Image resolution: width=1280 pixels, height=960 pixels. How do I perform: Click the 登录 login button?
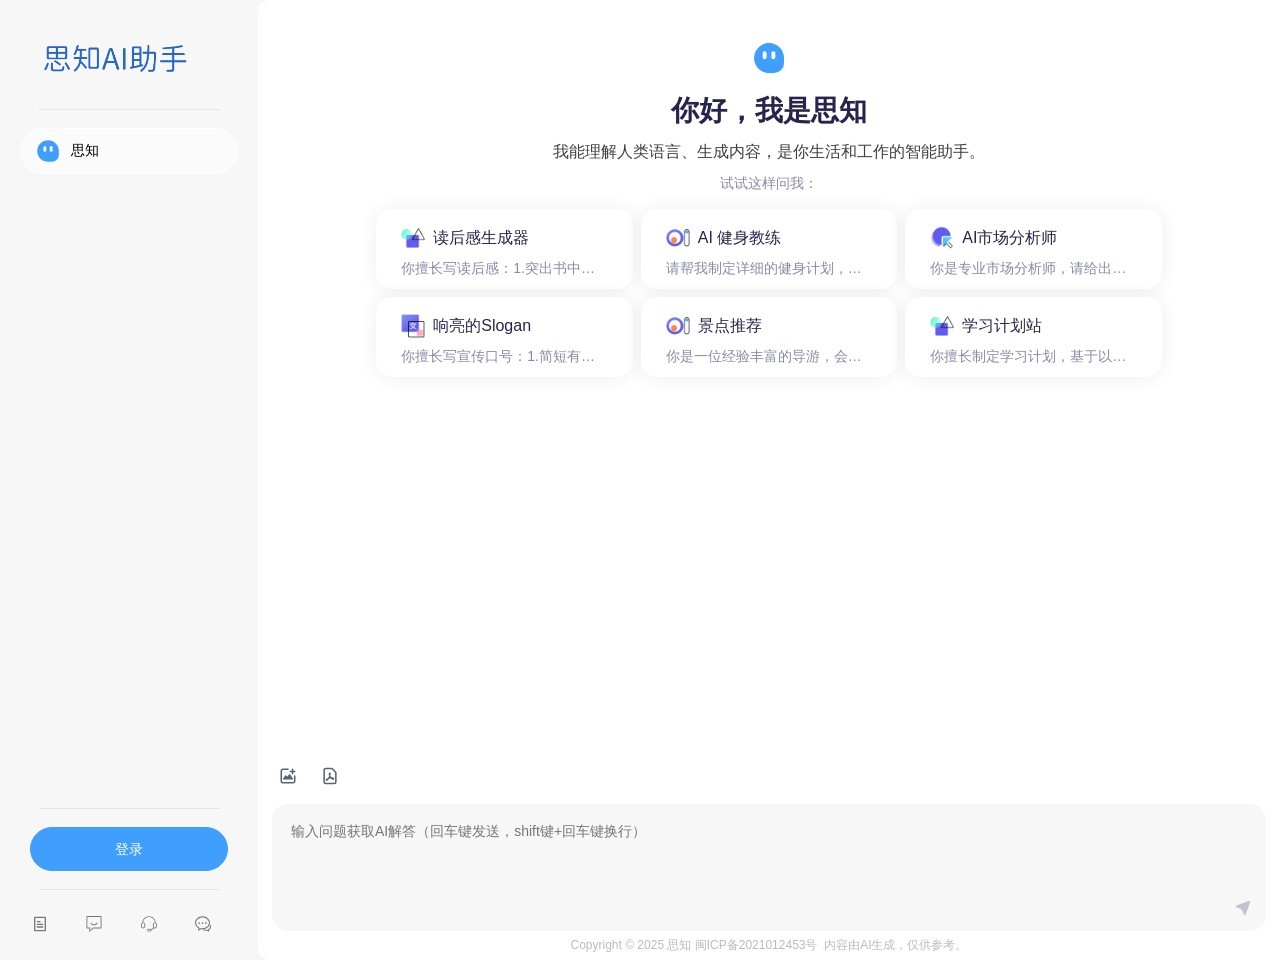(x=129, y=849)
